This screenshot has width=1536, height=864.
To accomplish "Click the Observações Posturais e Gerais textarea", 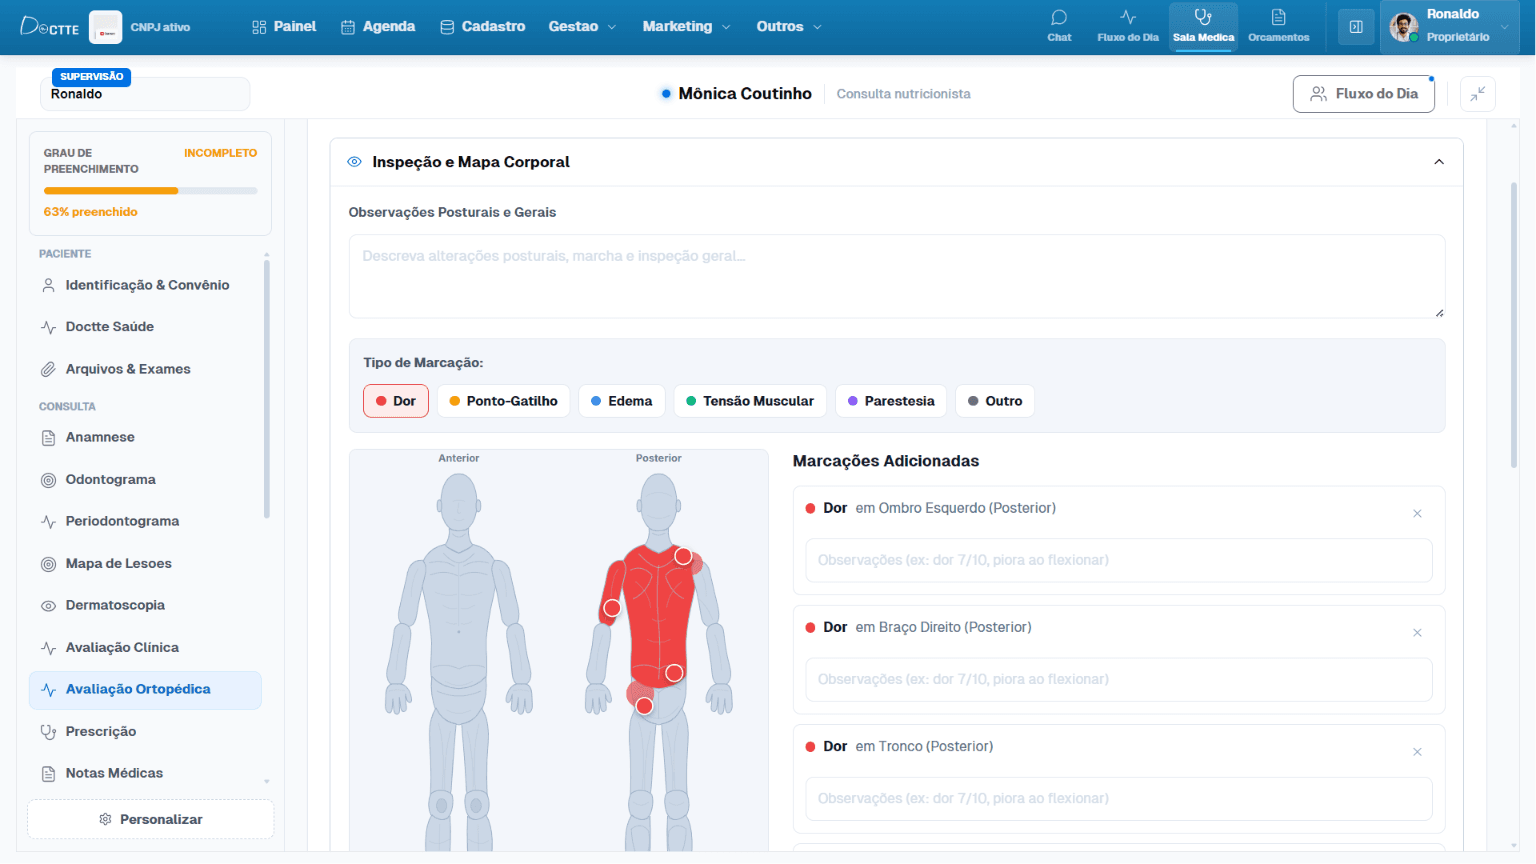I will tap(897, 277).
